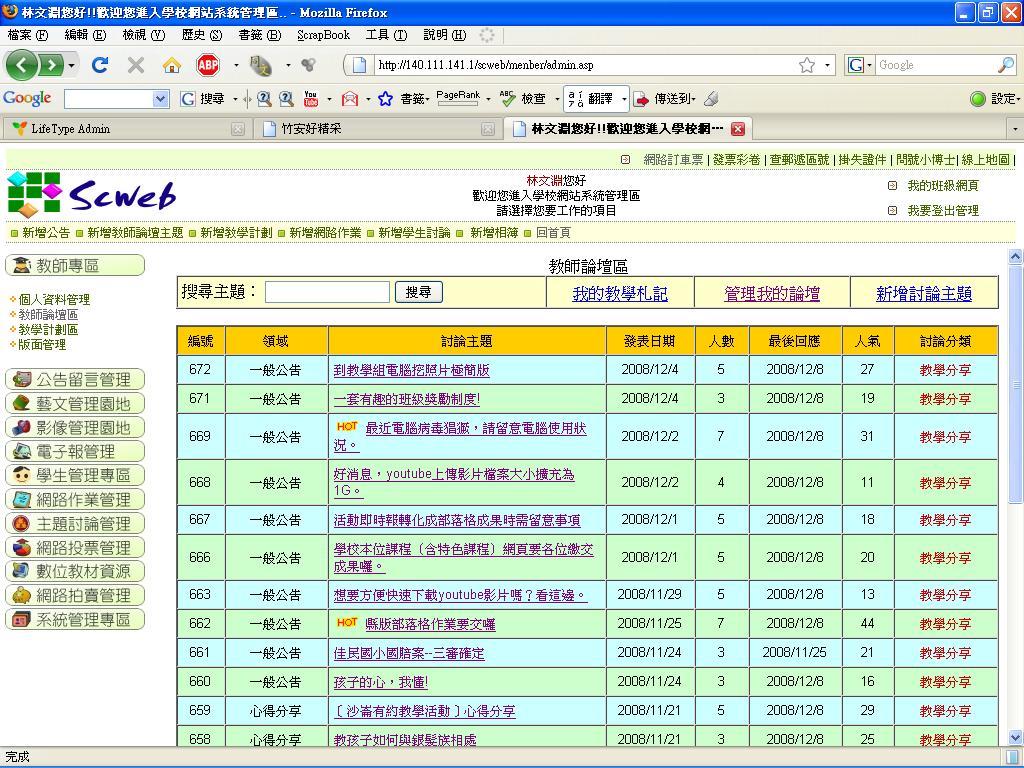Open 新增討論主題 link
Image resolution: width=1024 pixels, height=768 pixels.
[923, 293]
